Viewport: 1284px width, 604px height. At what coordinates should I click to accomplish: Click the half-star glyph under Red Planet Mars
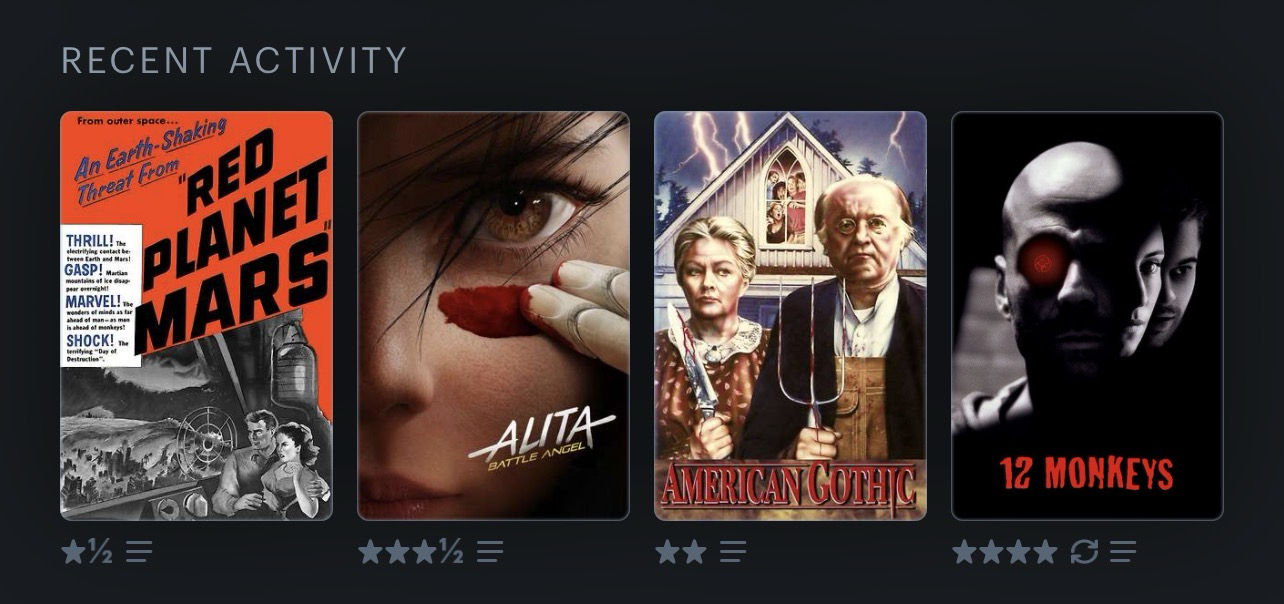pyautogui.click(x=100, y=552)
